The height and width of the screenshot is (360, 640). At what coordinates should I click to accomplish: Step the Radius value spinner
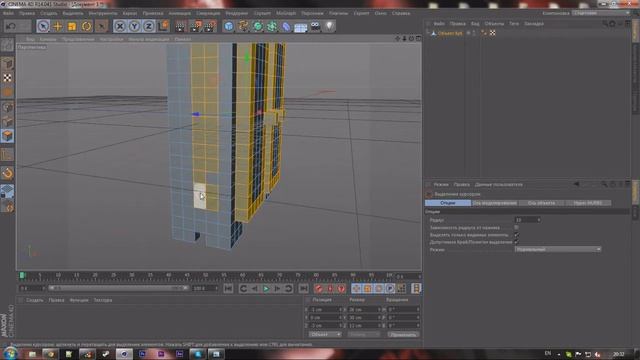(539, 220)
